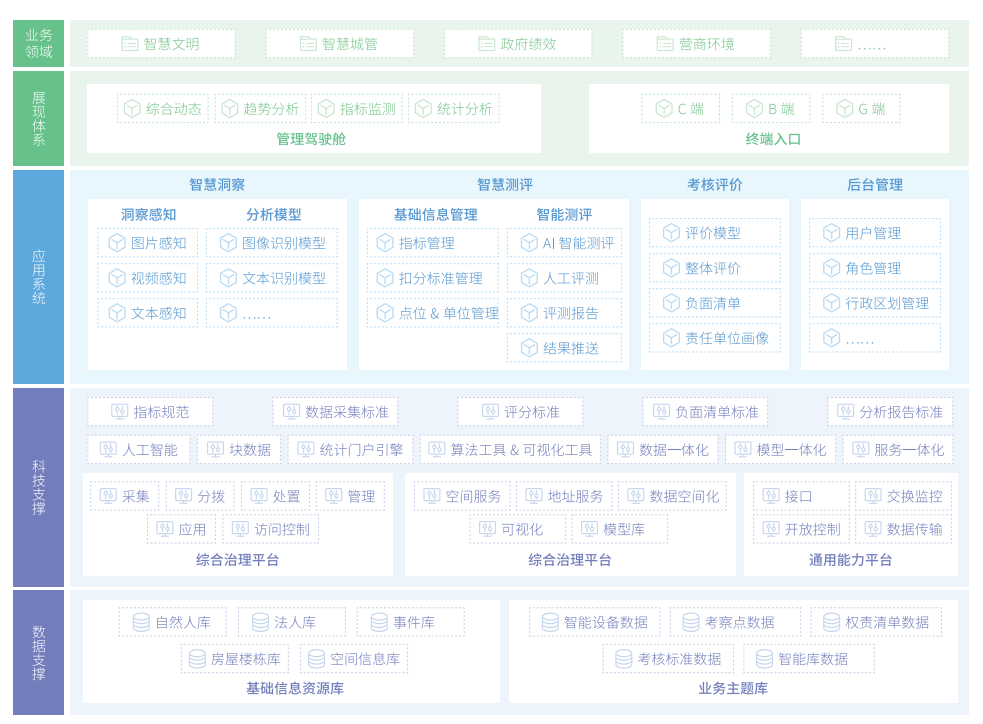Open the 结果推送 module
This screenshot has width=983, height=724.
pyautogui.click(x=564, y=348)
